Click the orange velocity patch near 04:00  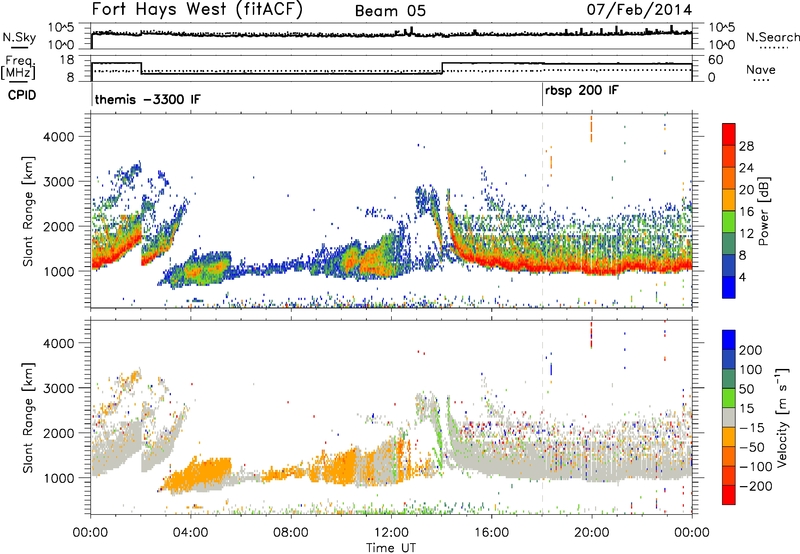click(x=199, y=473)
